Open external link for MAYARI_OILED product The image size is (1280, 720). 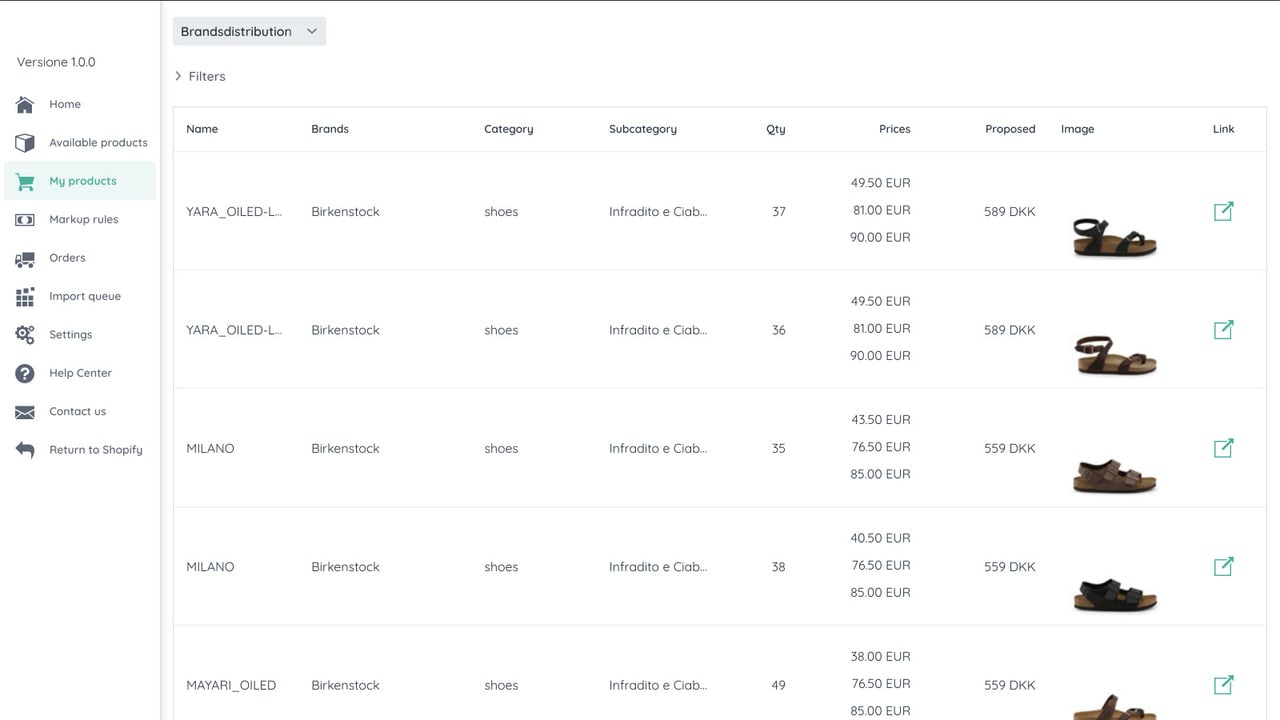1223,685
